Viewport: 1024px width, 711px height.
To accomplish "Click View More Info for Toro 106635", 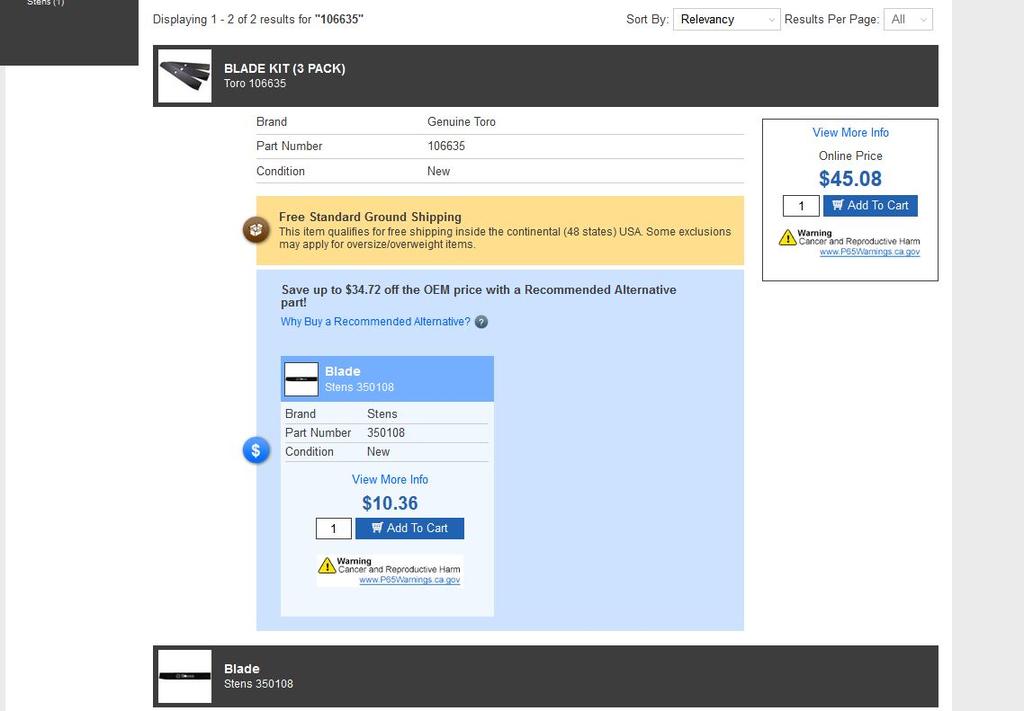I will 850,133.
